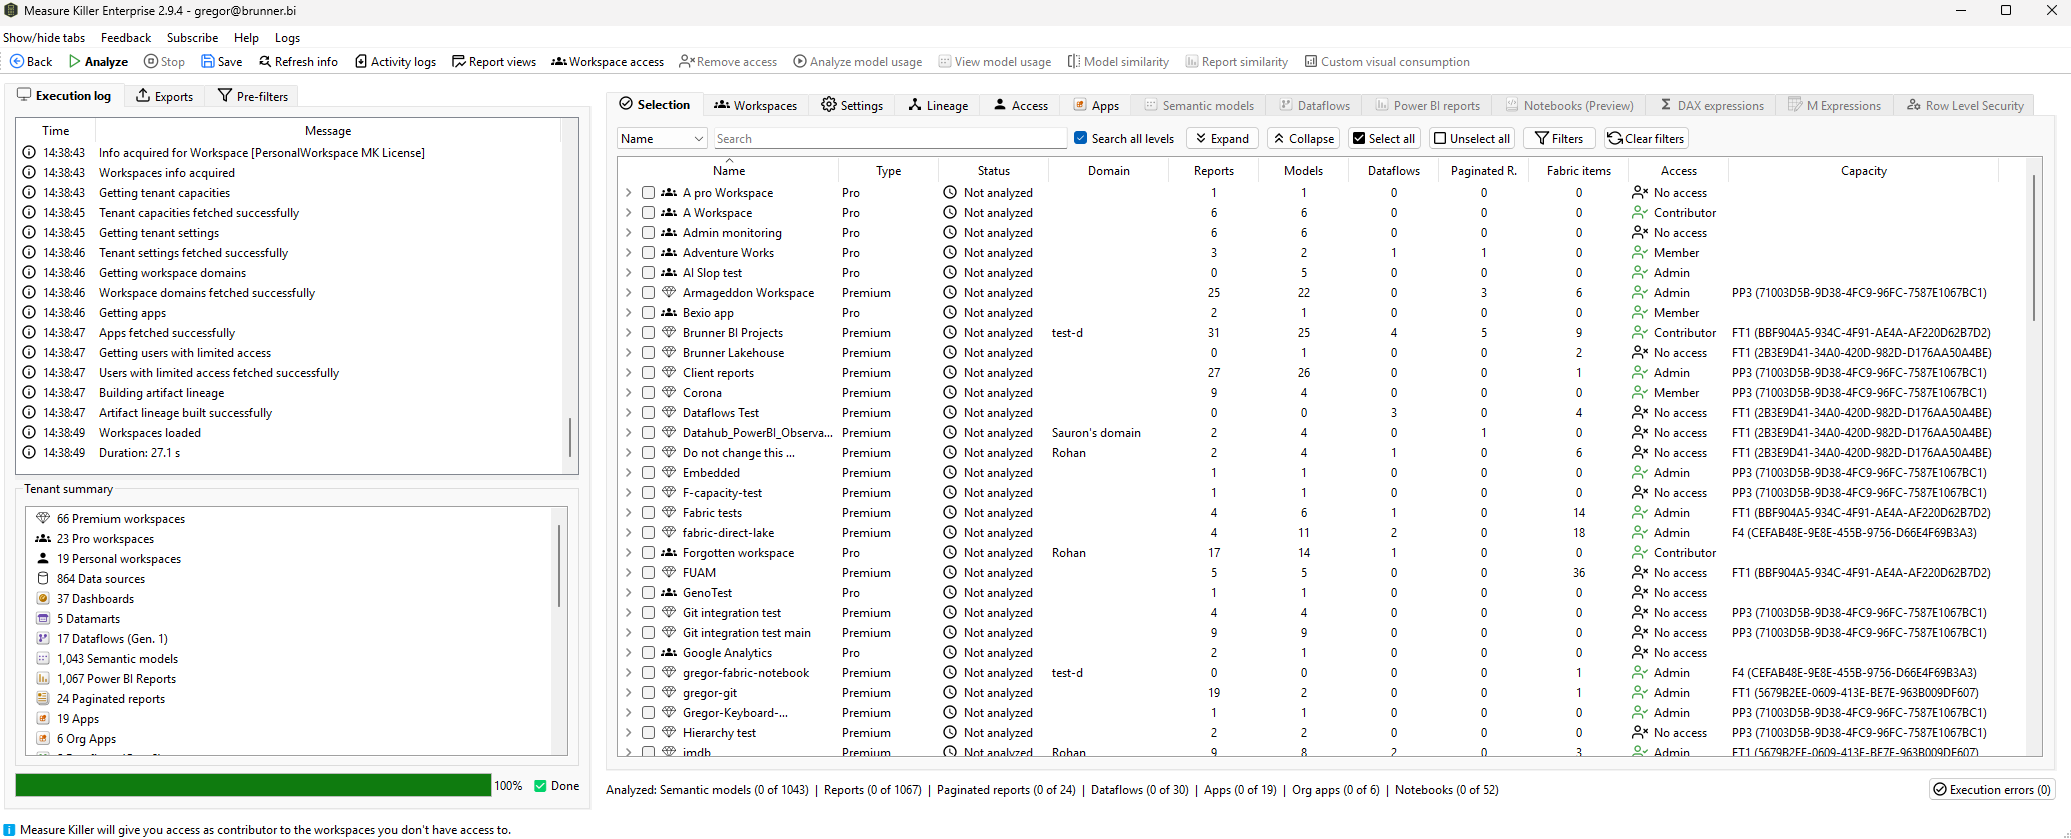The height and width of the screenshot is (839, 2071).
Task: Sort by the Reports column header
Action: [1213, 170]
